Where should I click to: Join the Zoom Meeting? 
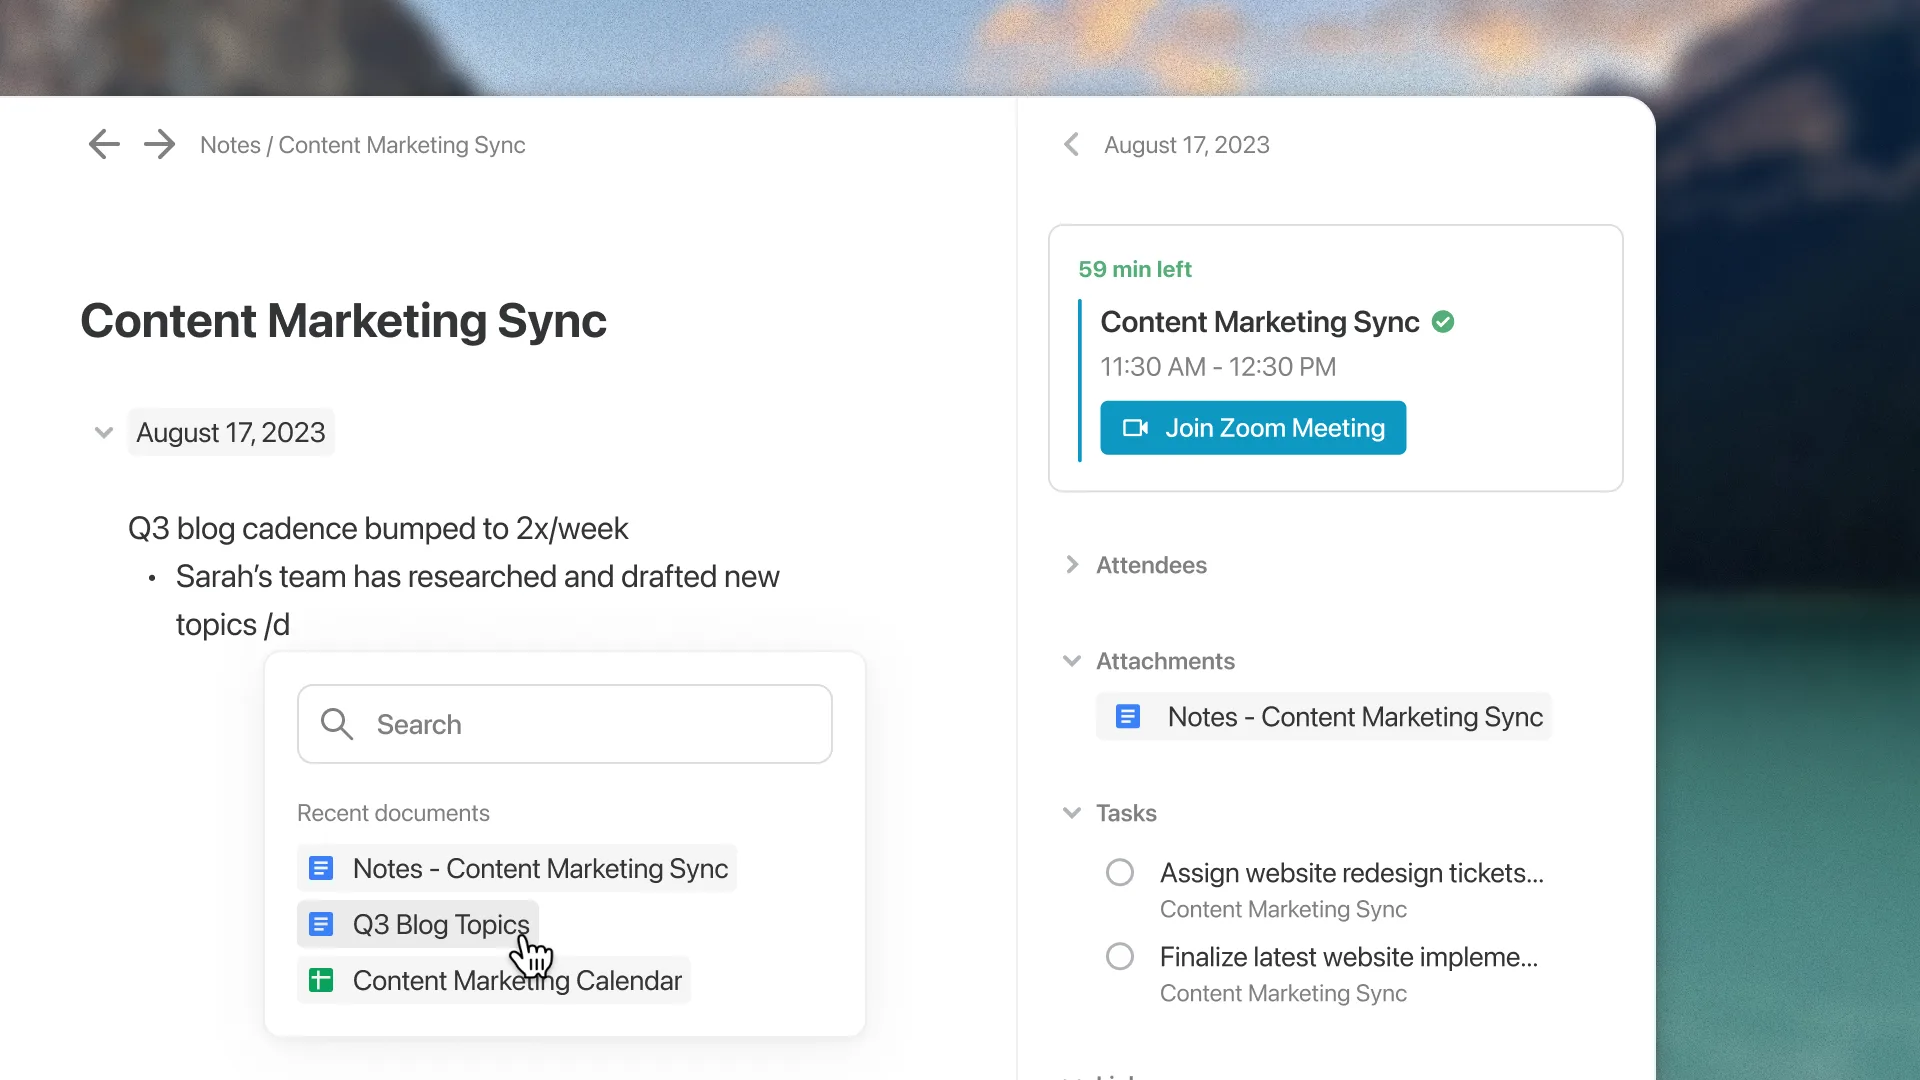point(1253,428)
